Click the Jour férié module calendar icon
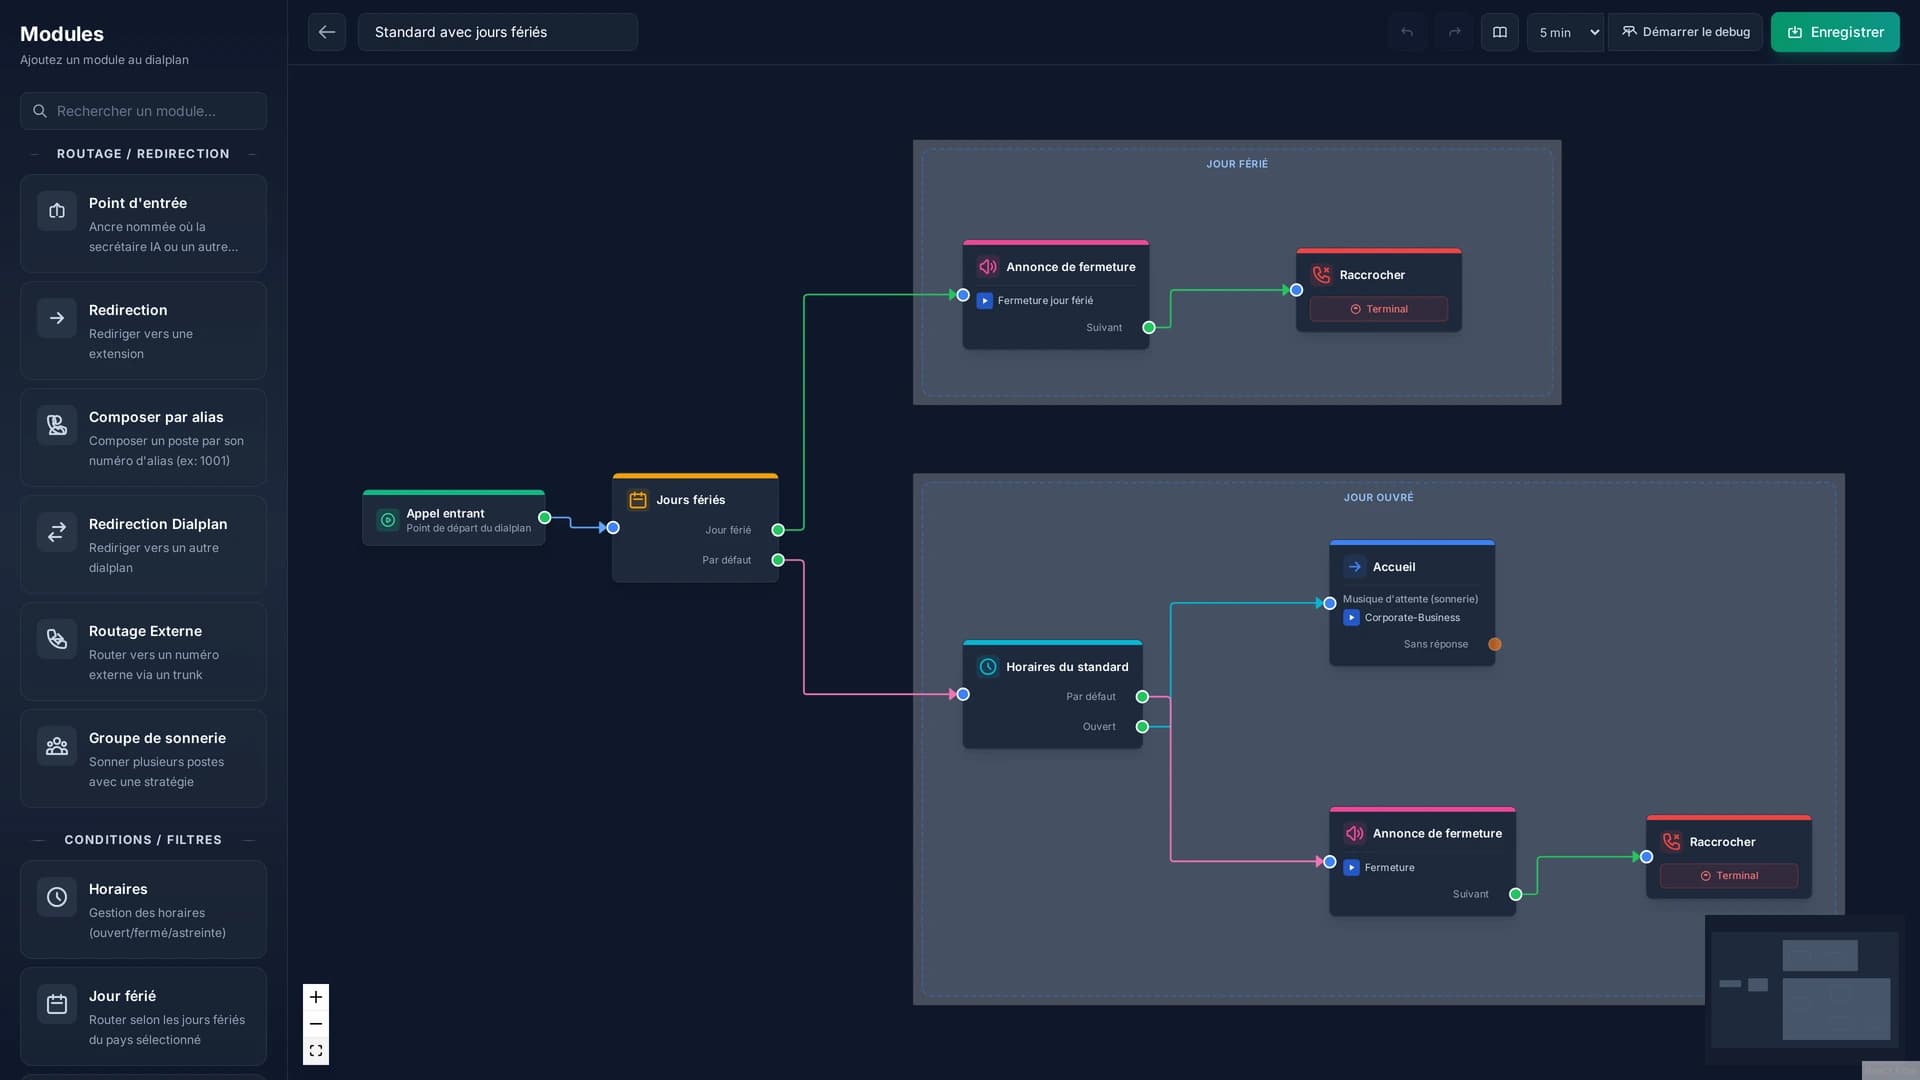Screen dimensions: 1920x1080 57,1004
